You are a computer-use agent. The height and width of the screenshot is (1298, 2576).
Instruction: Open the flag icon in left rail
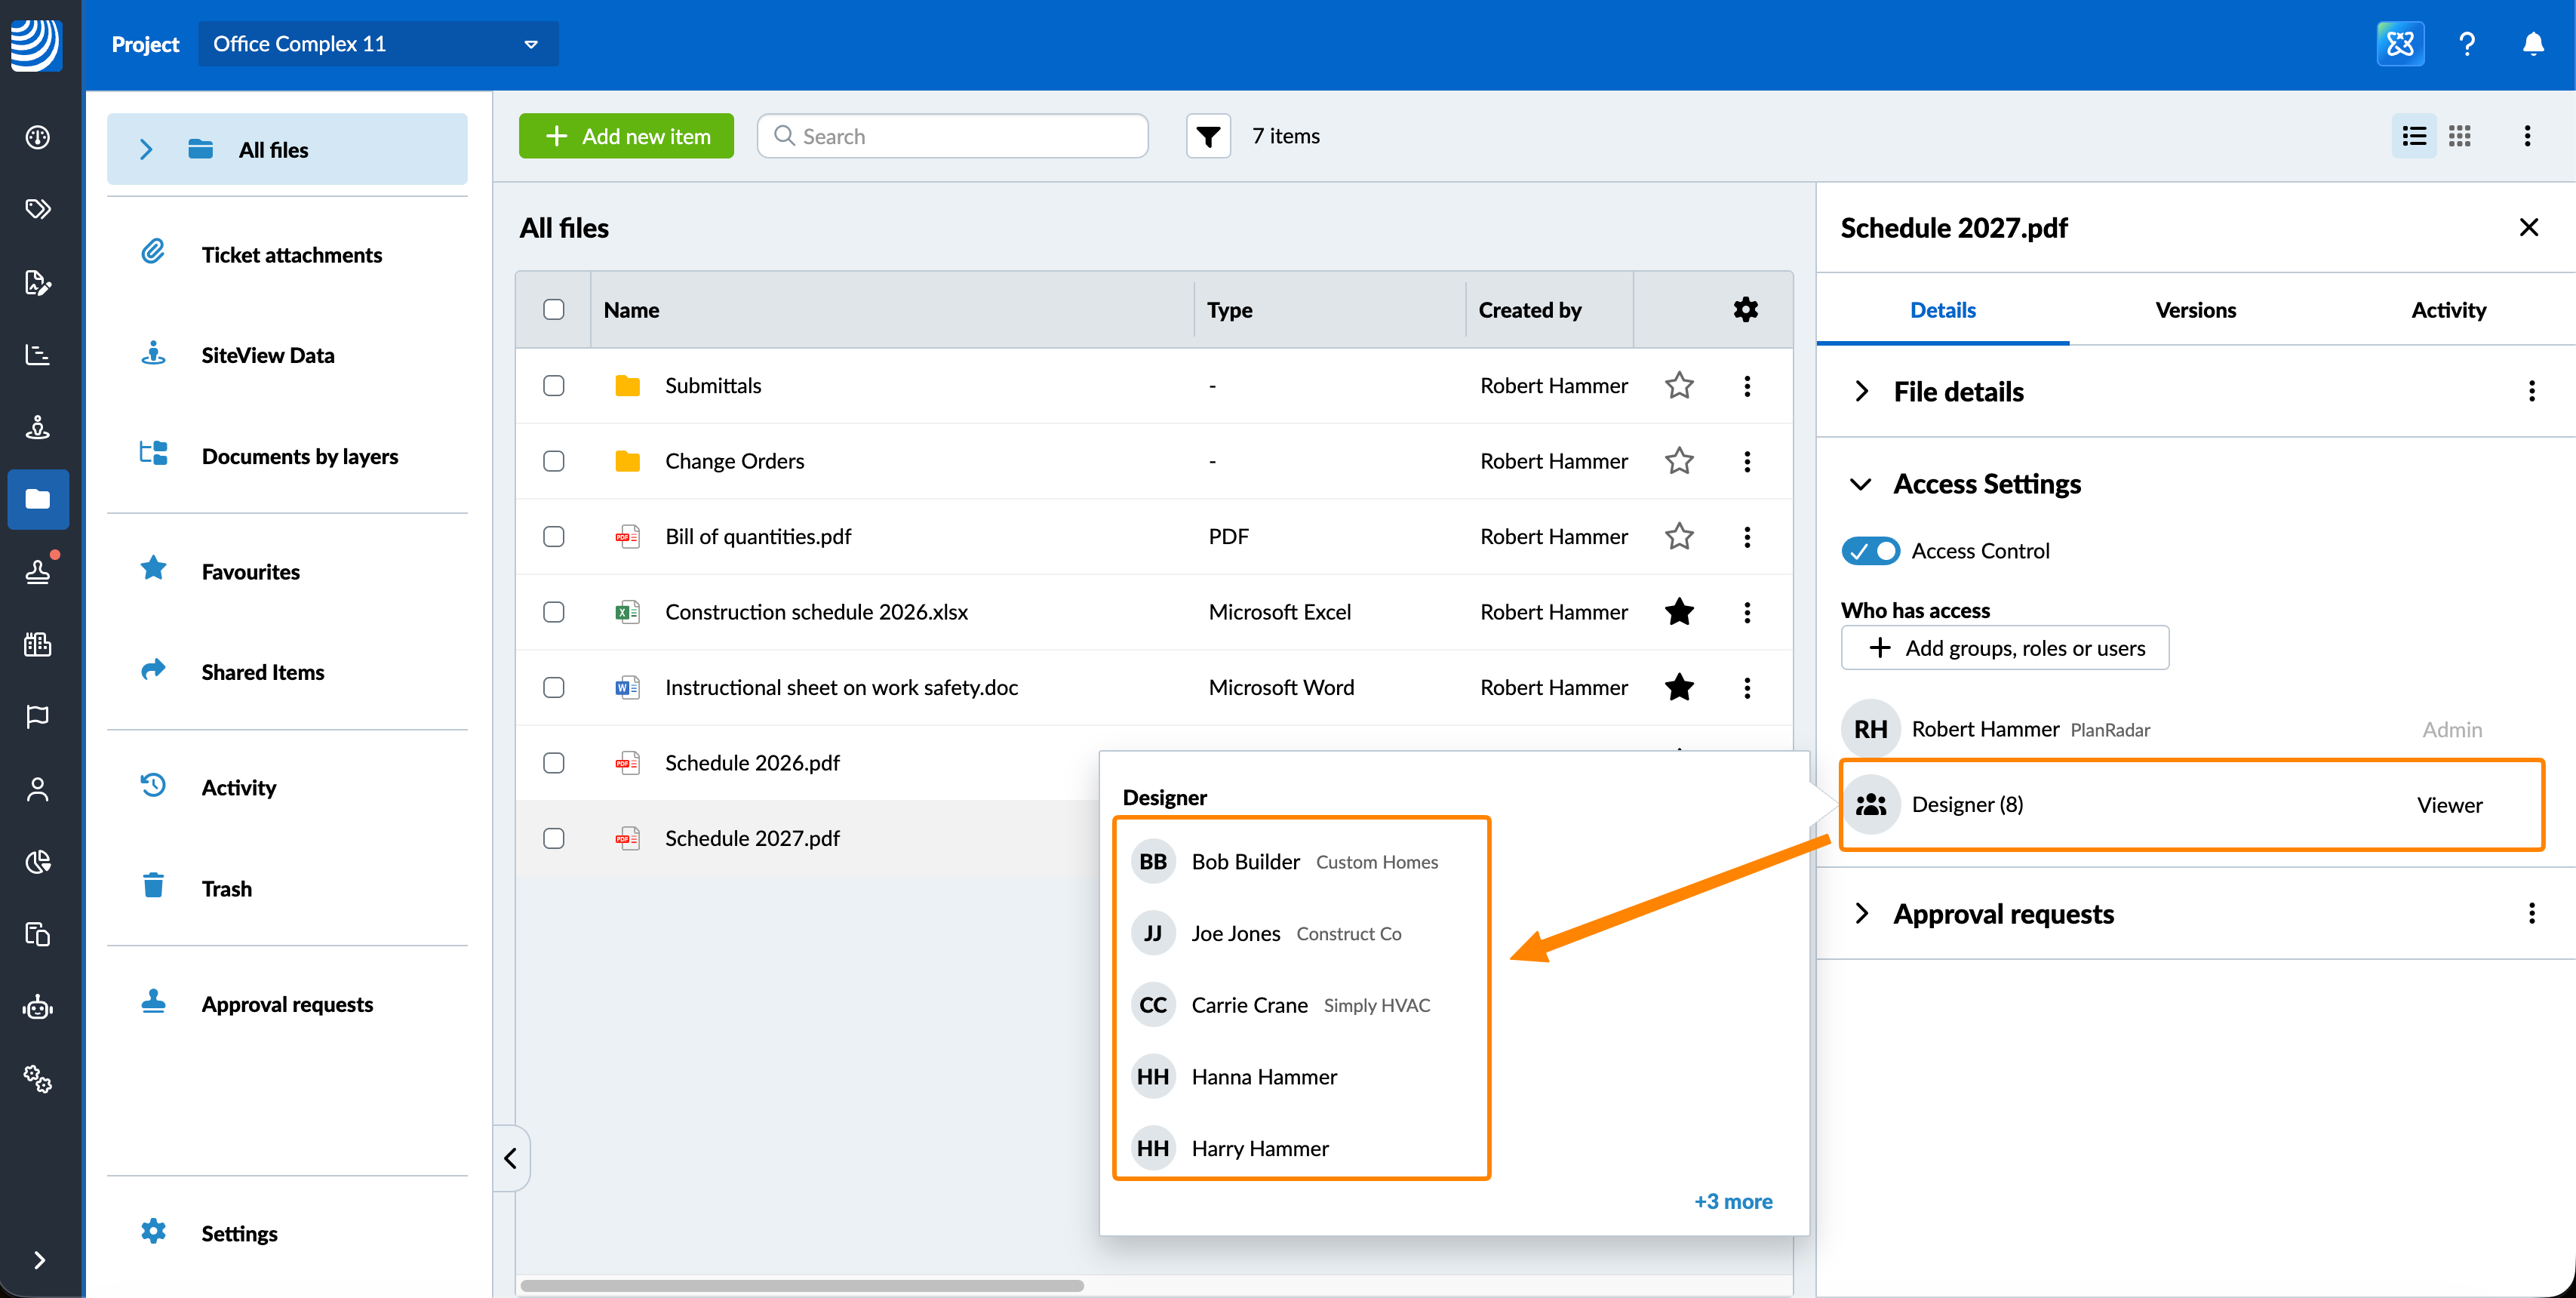[x=38, y=717]
